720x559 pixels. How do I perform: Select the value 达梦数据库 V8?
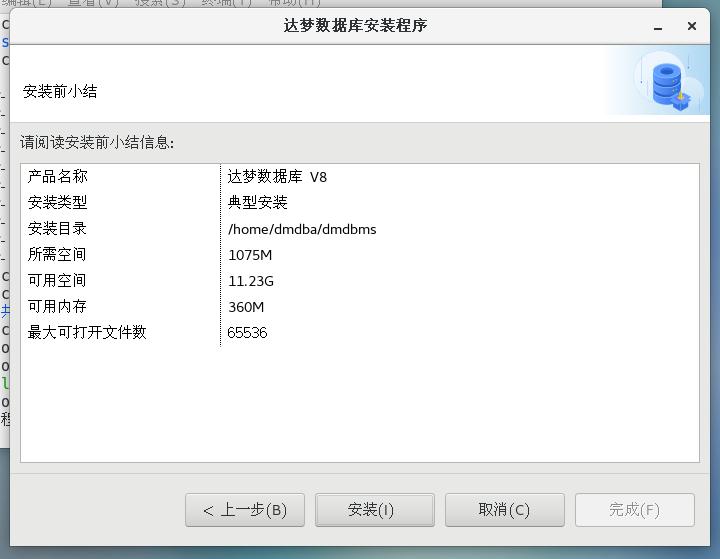coord(277,176)
